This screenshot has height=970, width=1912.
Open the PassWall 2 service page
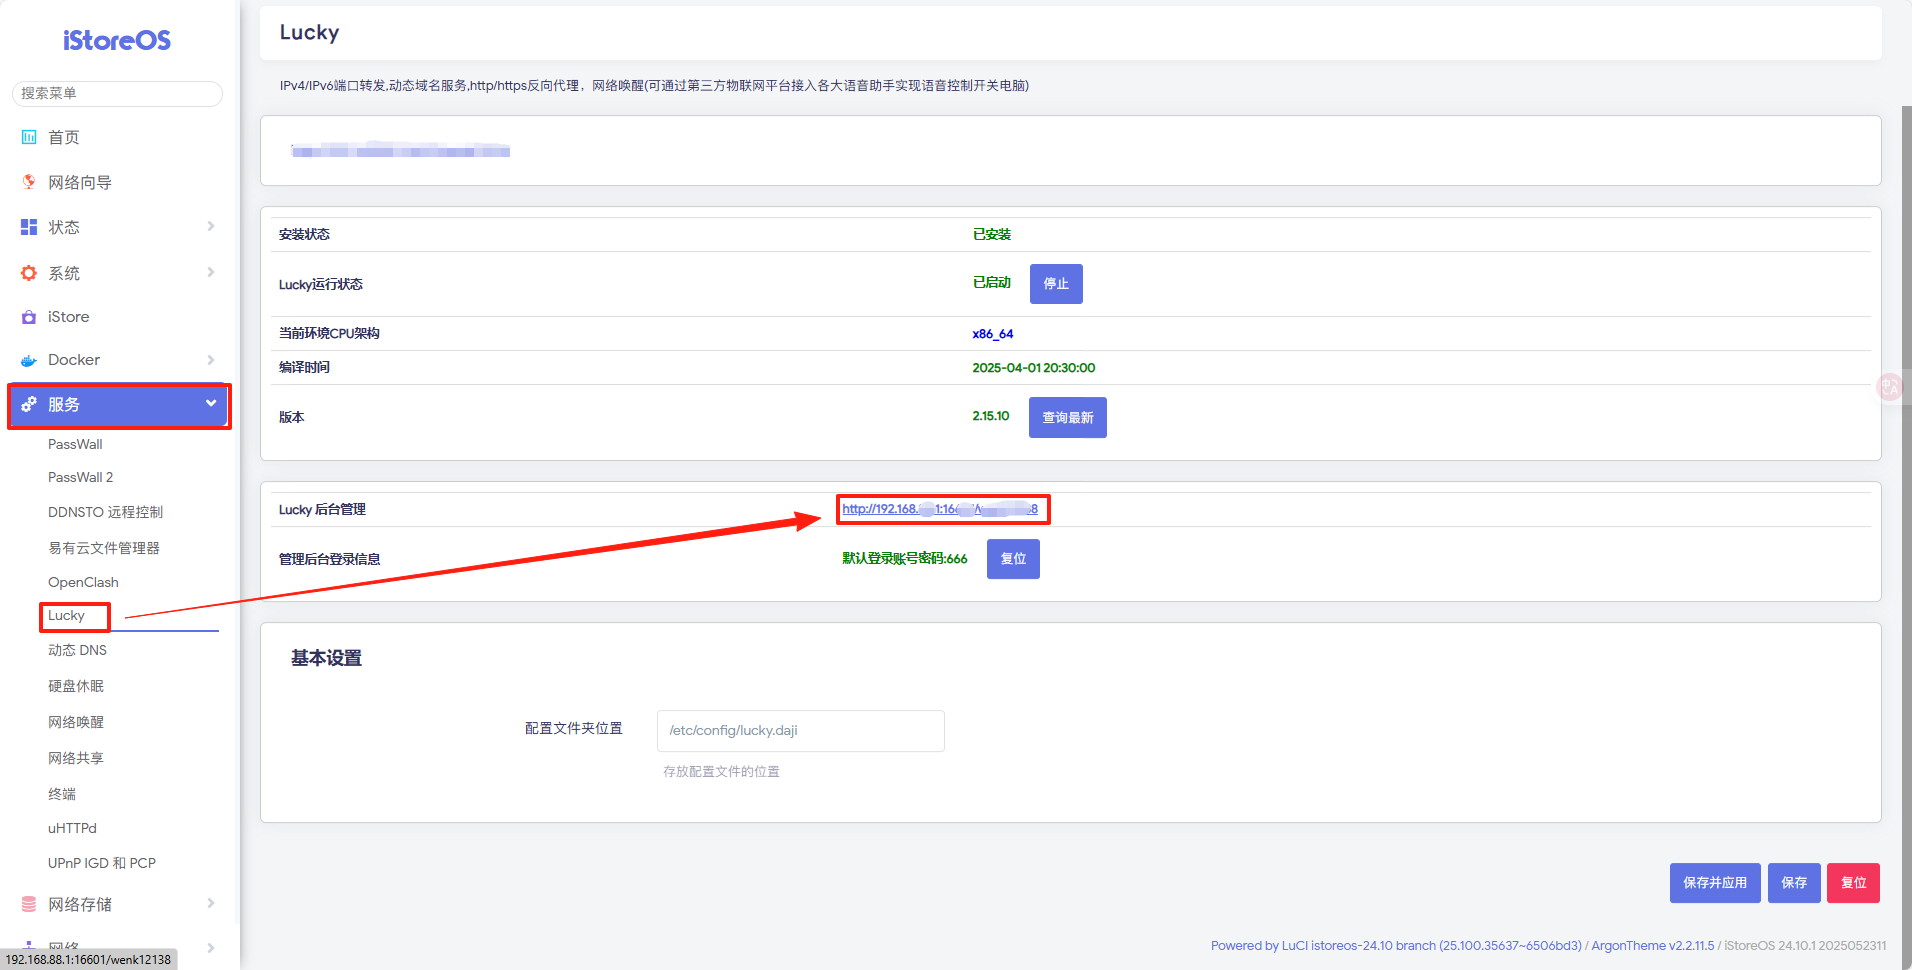coord(80,477)
